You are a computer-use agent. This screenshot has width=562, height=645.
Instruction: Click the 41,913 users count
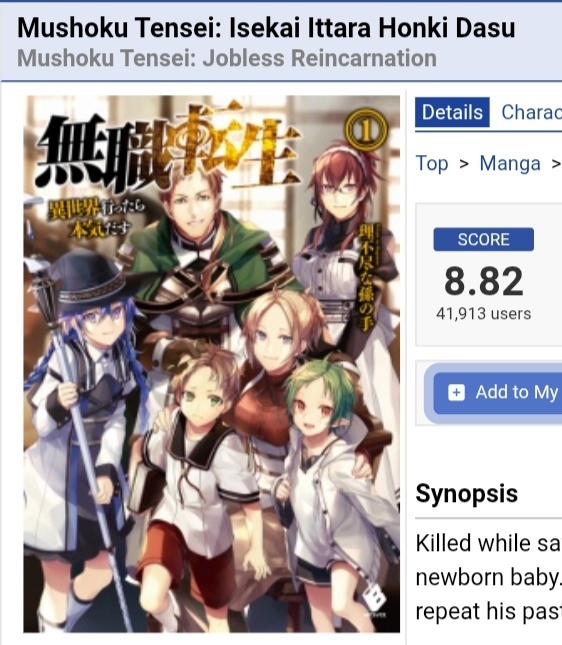pos(483,314)
